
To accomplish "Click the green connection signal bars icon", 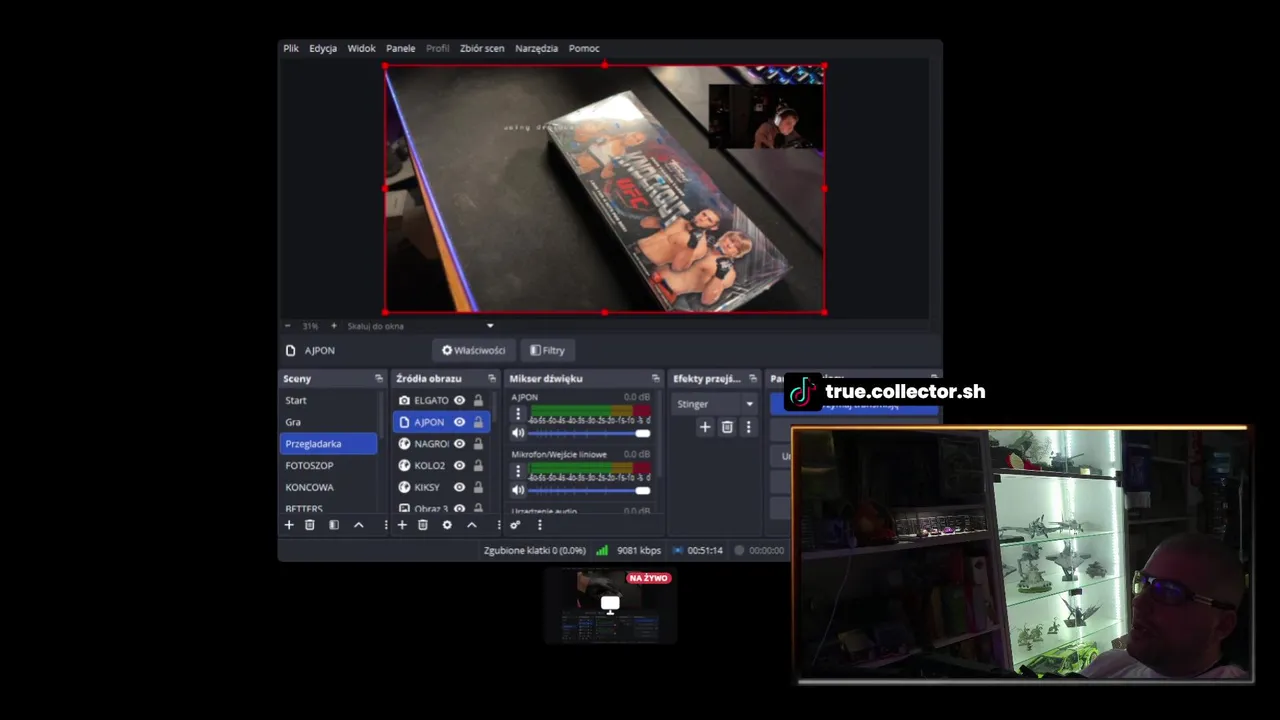I will pos(602,550).
